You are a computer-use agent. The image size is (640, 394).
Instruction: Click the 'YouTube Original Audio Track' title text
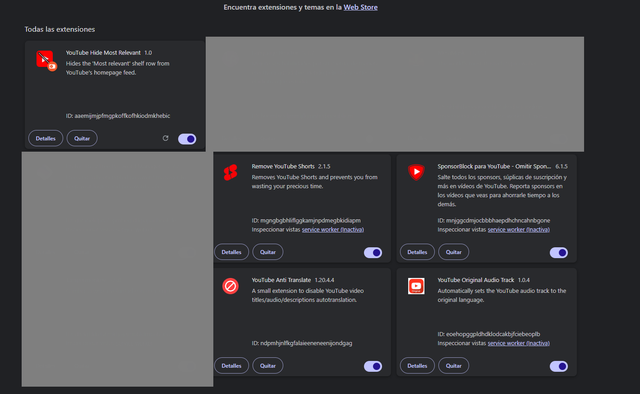pos(476,280)
